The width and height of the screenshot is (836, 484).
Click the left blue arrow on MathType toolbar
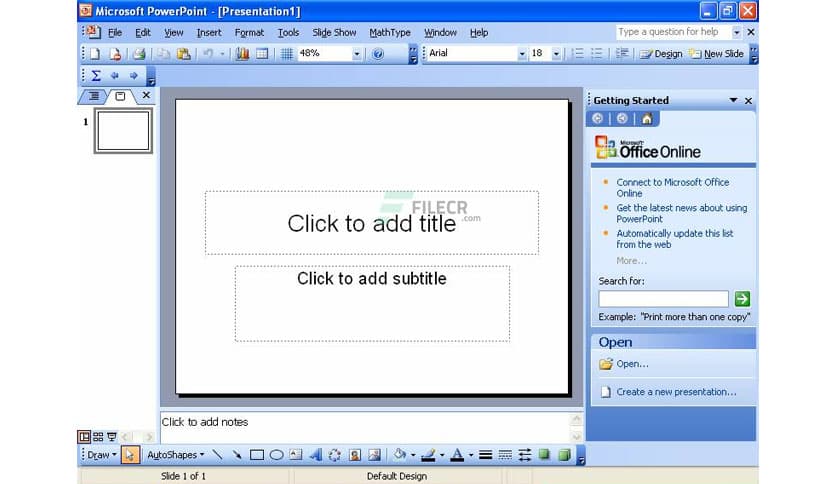point(115,76)
